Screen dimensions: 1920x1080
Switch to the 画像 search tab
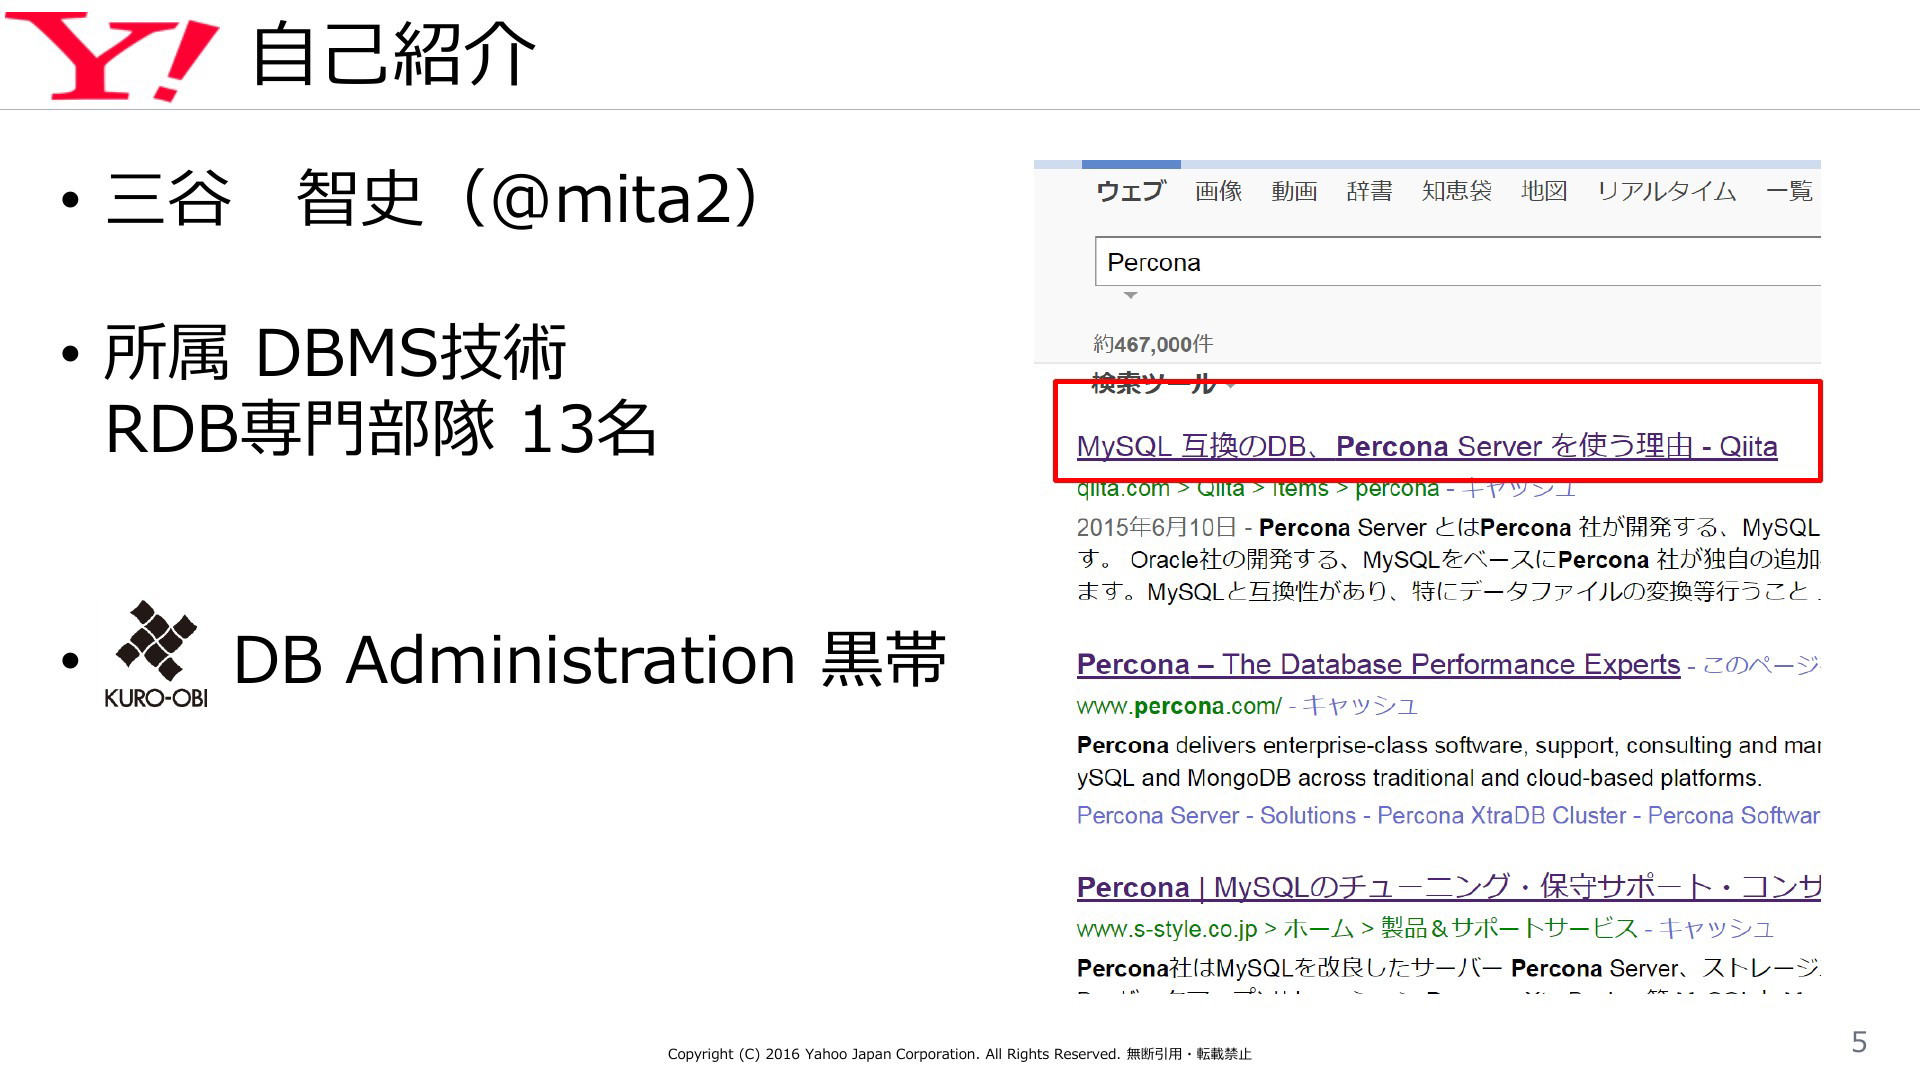point(1218,191)
